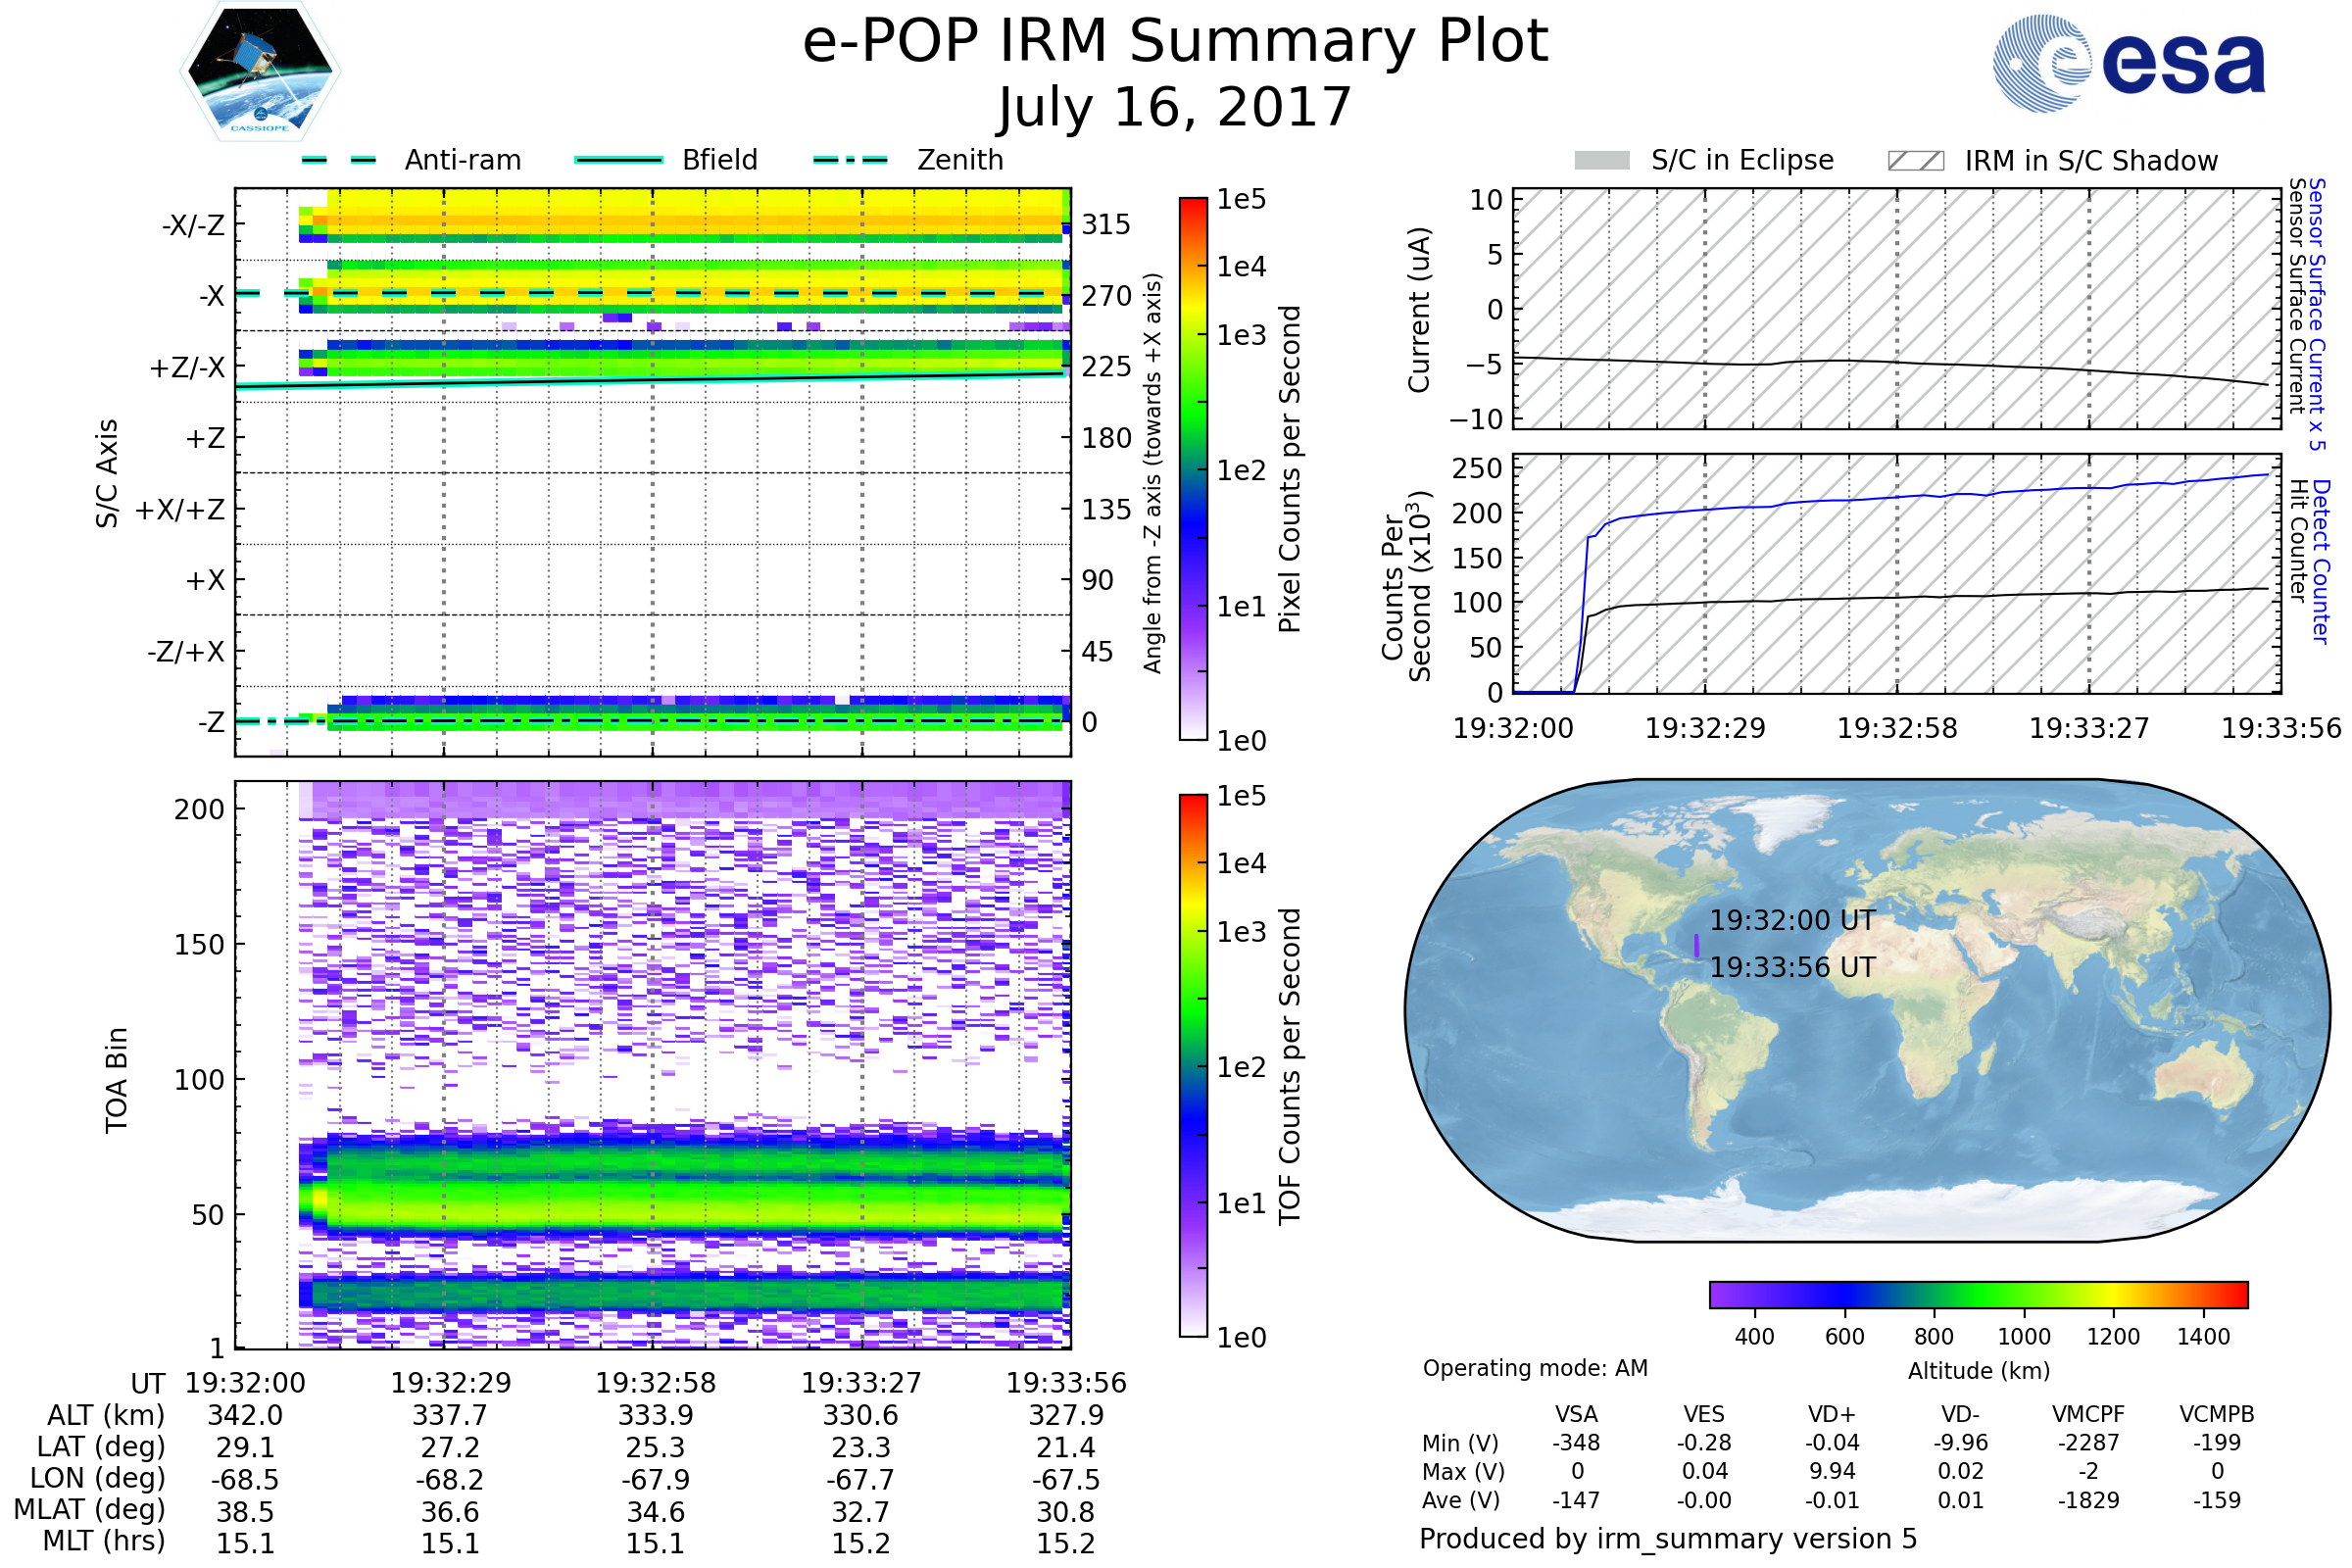Click the S/C in Eclipse gray swatch
Viewport: 2352px width, 1568px height.
(x=1601, y=161)
